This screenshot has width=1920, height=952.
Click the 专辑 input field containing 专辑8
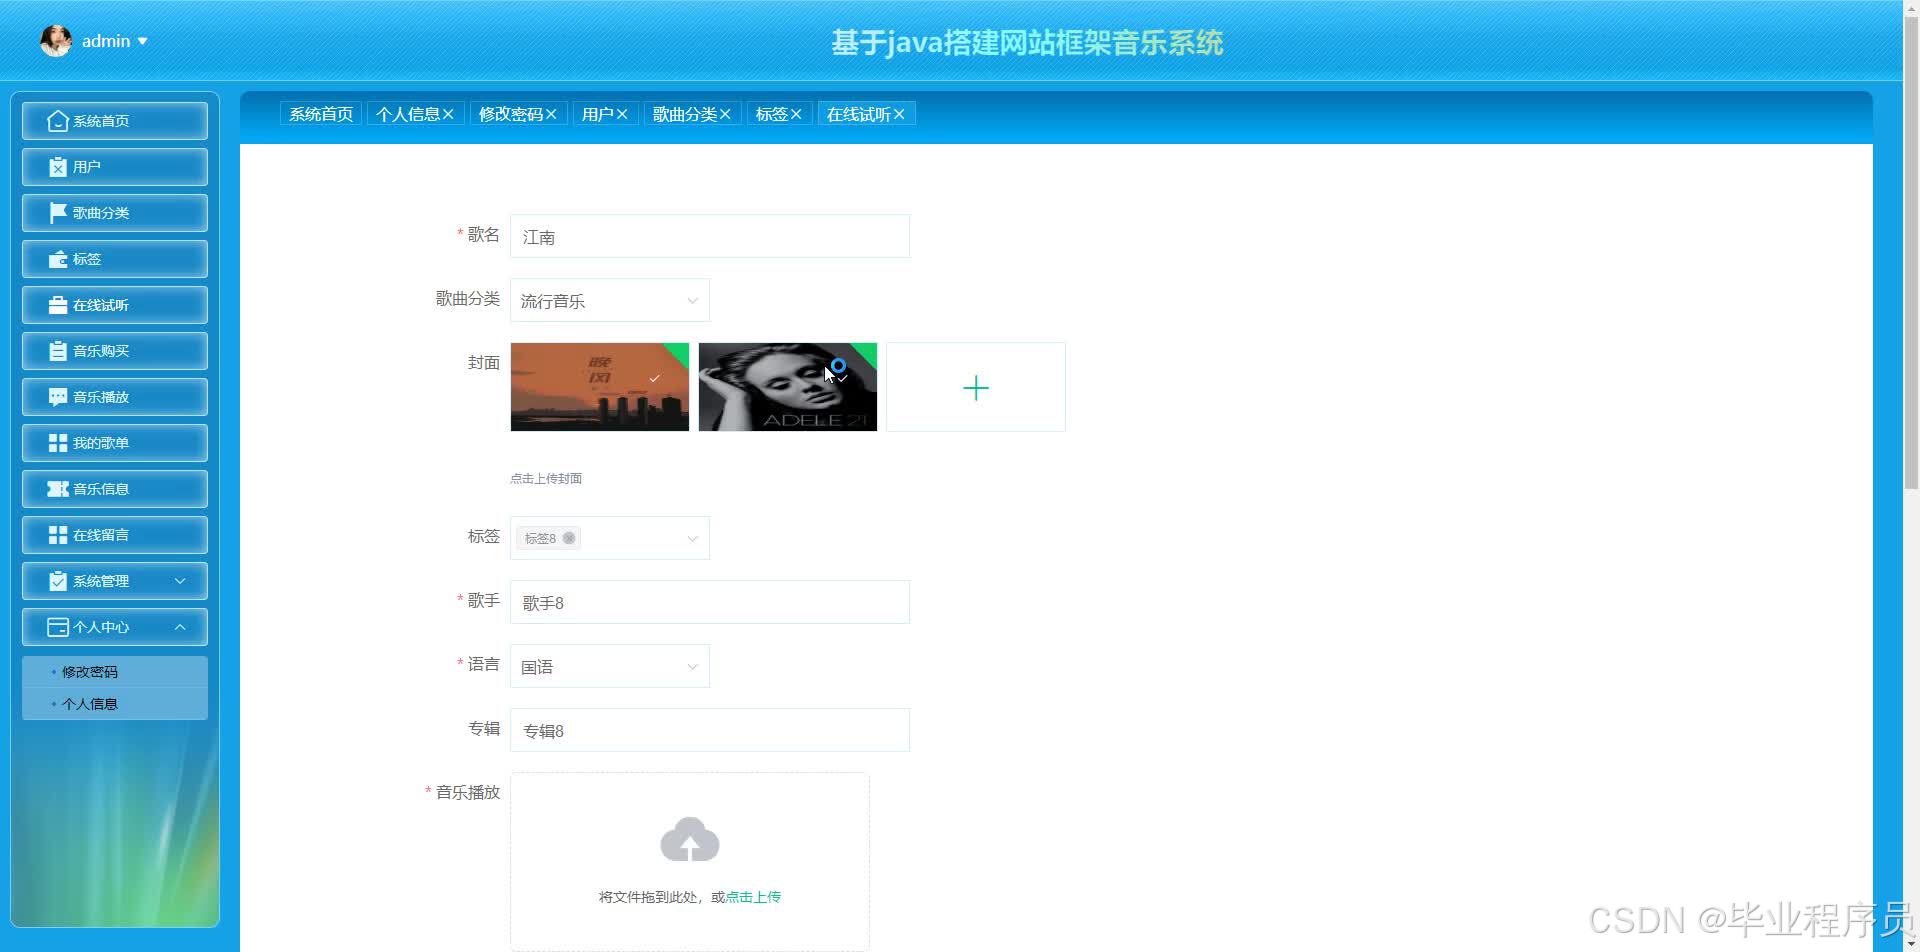pos(710,730)
